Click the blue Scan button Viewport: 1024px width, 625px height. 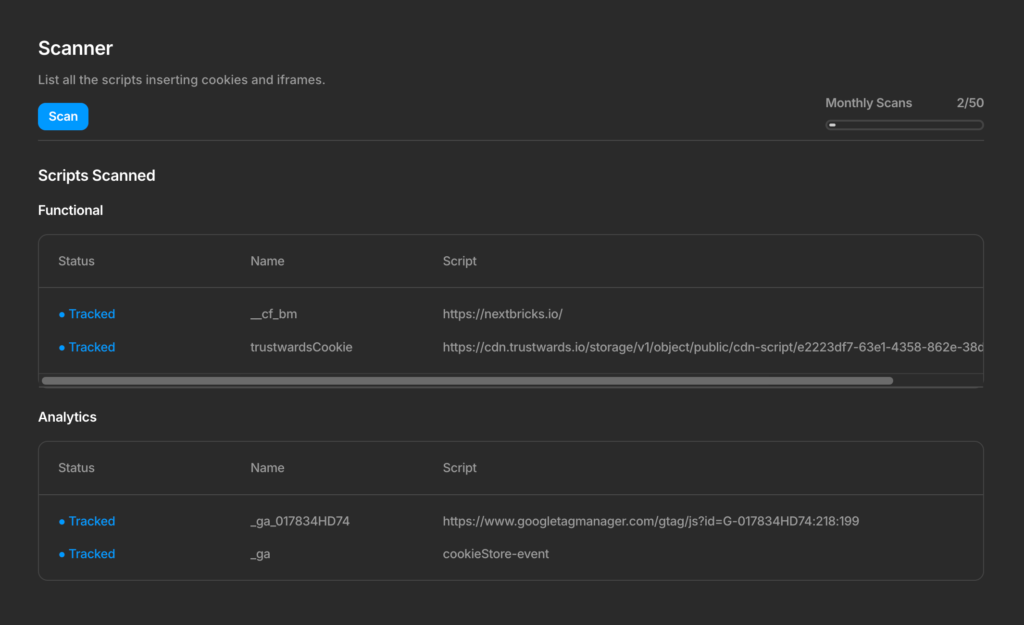click(63, 117)
